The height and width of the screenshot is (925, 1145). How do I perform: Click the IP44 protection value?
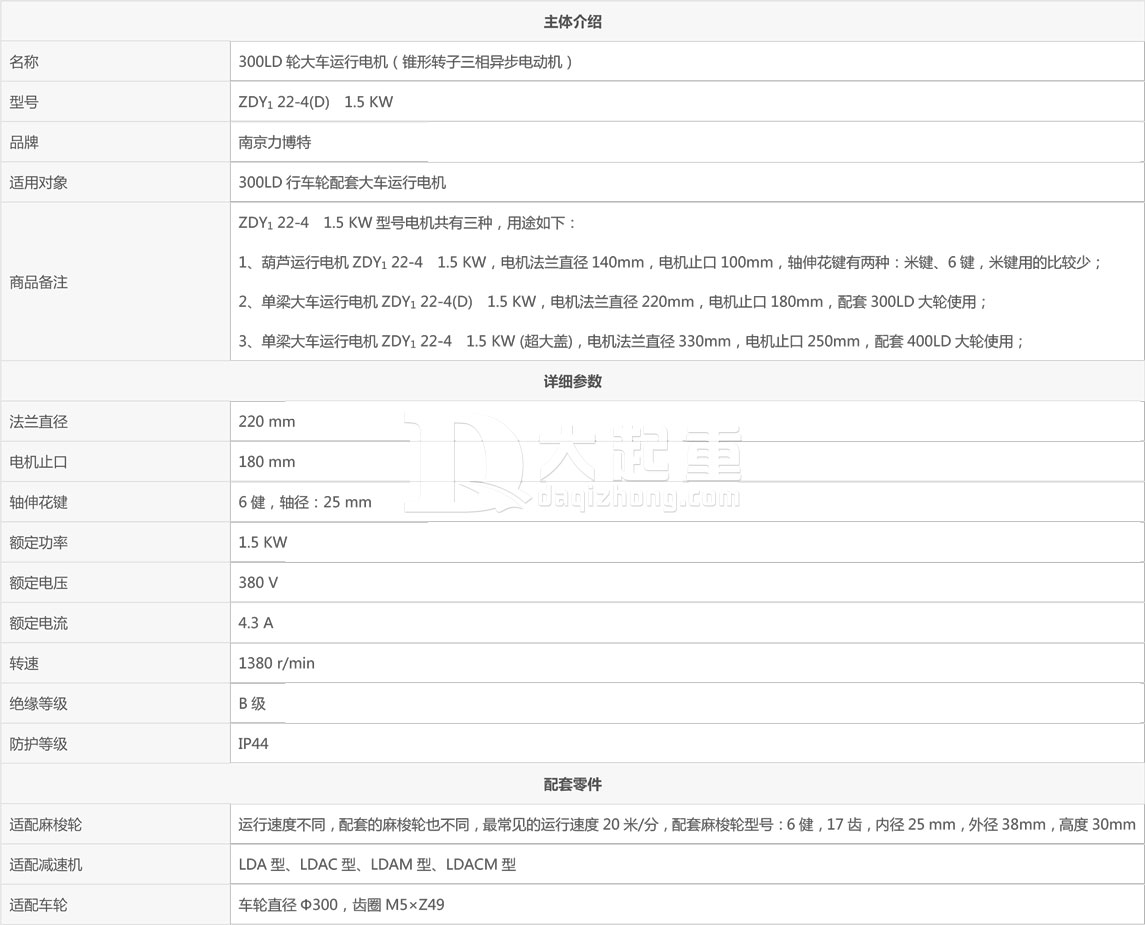click(253, 744)
